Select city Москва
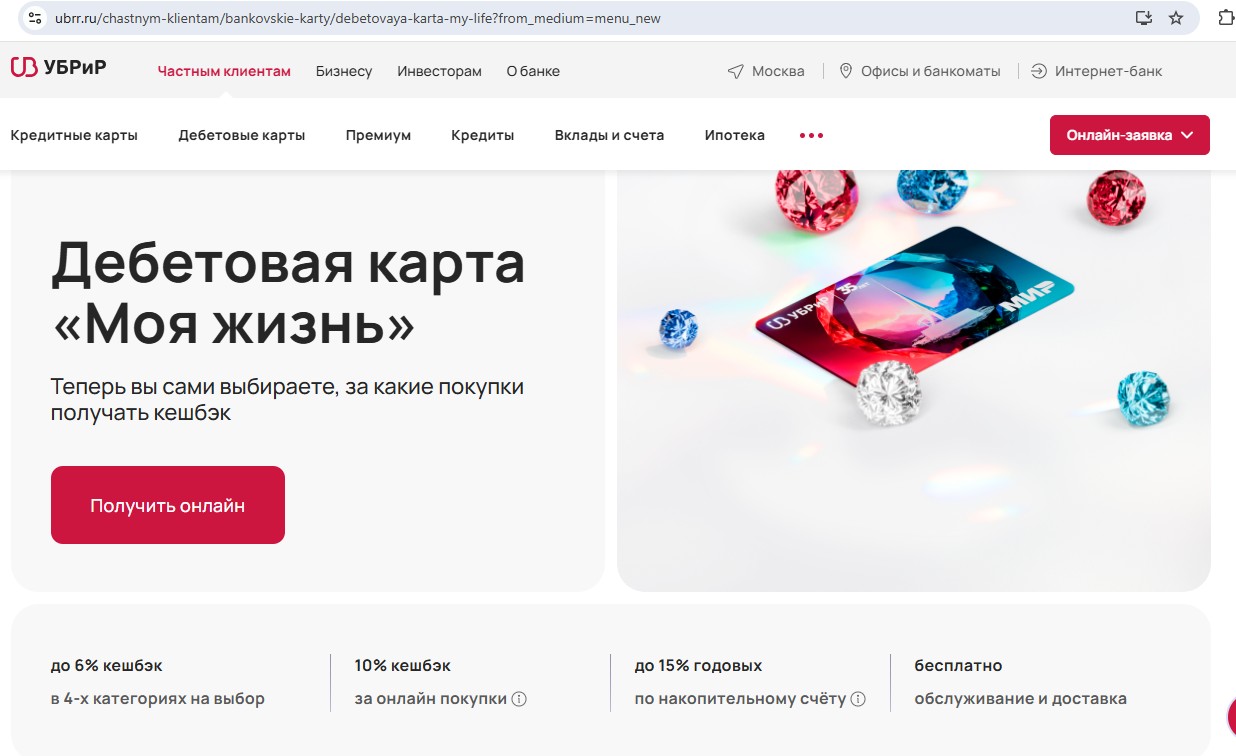Viewport: 1236px width, 756px height. [x=766, y=71]
